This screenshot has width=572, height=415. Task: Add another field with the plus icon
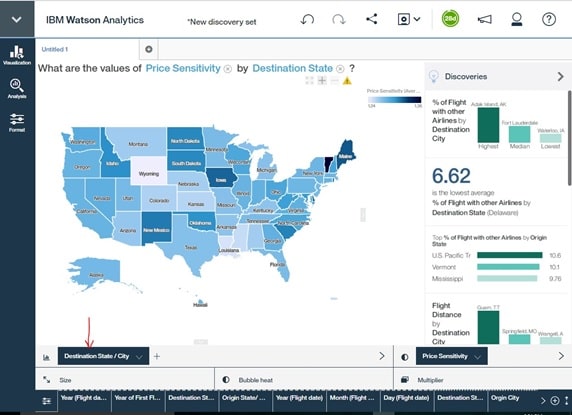157,356
